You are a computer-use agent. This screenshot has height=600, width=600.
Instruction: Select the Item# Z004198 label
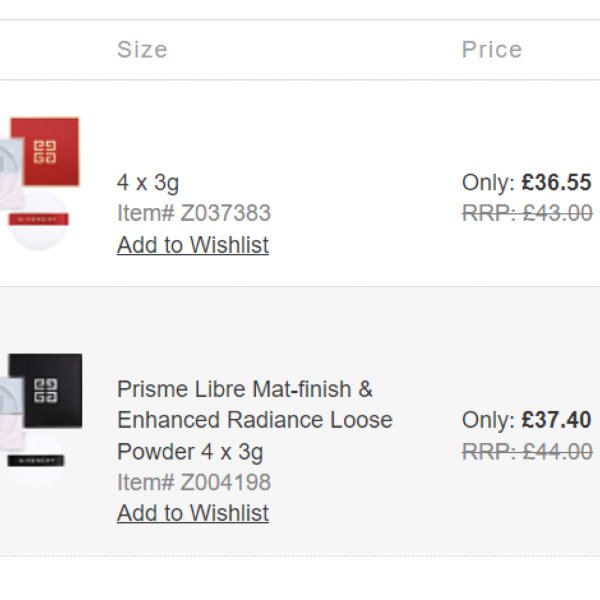coord(193,482)
